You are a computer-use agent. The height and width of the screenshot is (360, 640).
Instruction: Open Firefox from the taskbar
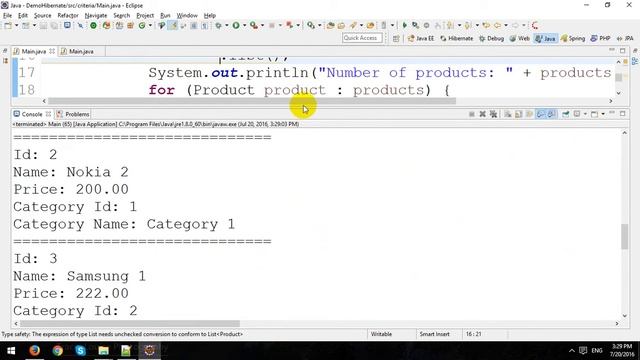(x=34, y=350)
